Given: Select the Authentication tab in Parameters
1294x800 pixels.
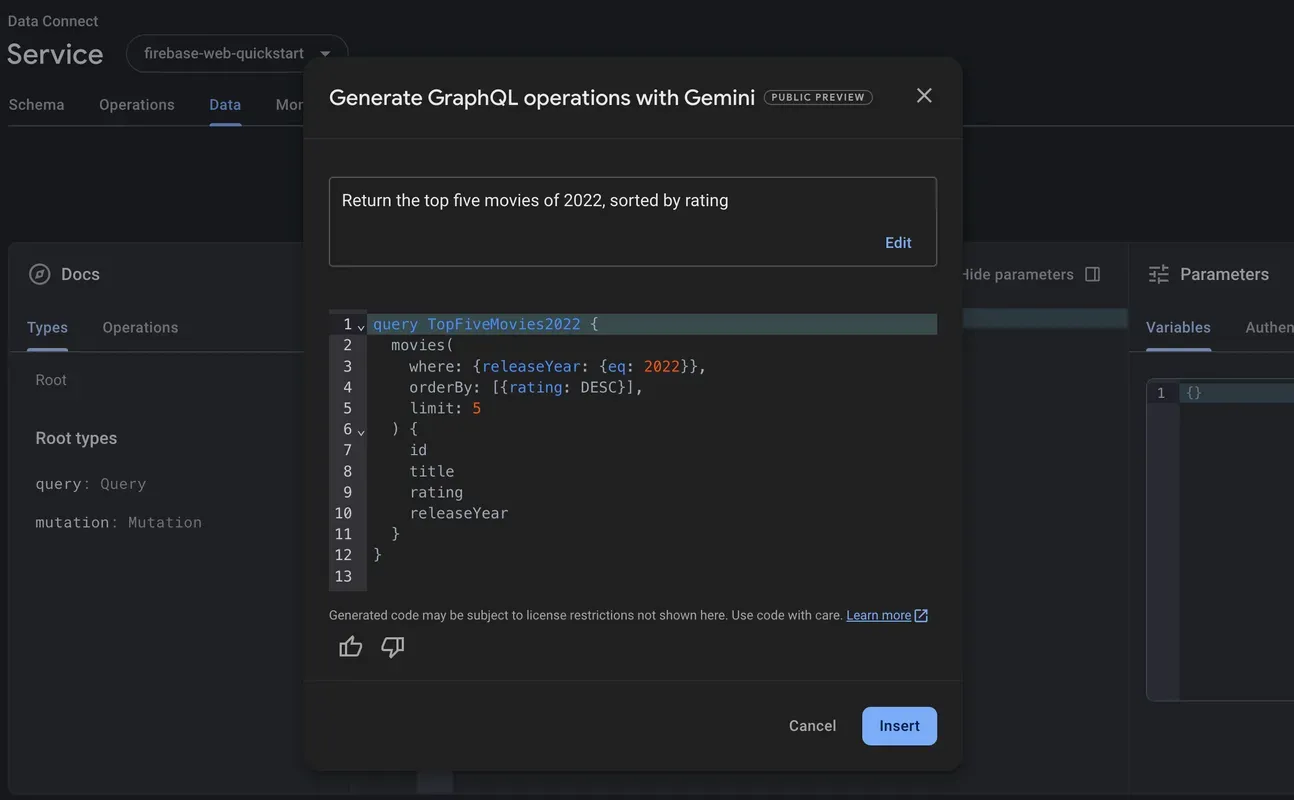Looking at the screenshot, I should coord(1269,327).
